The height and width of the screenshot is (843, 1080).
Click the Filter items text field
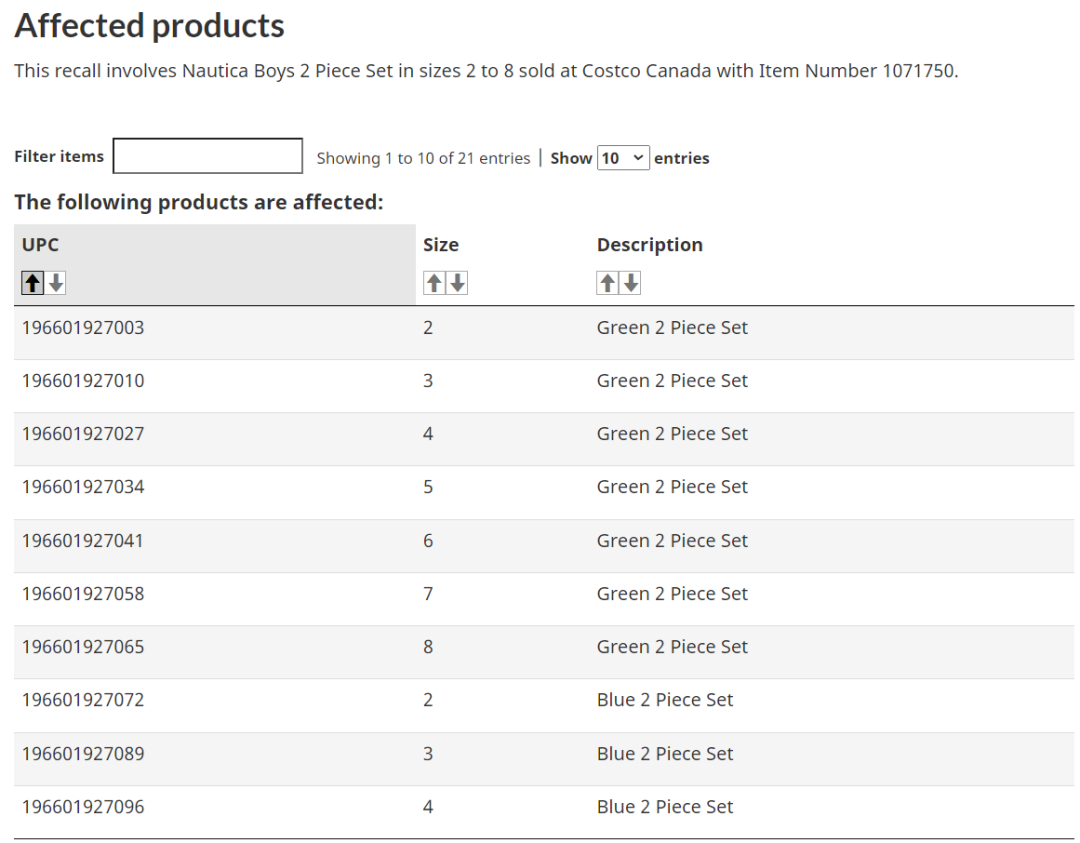(x=208, y=156)
